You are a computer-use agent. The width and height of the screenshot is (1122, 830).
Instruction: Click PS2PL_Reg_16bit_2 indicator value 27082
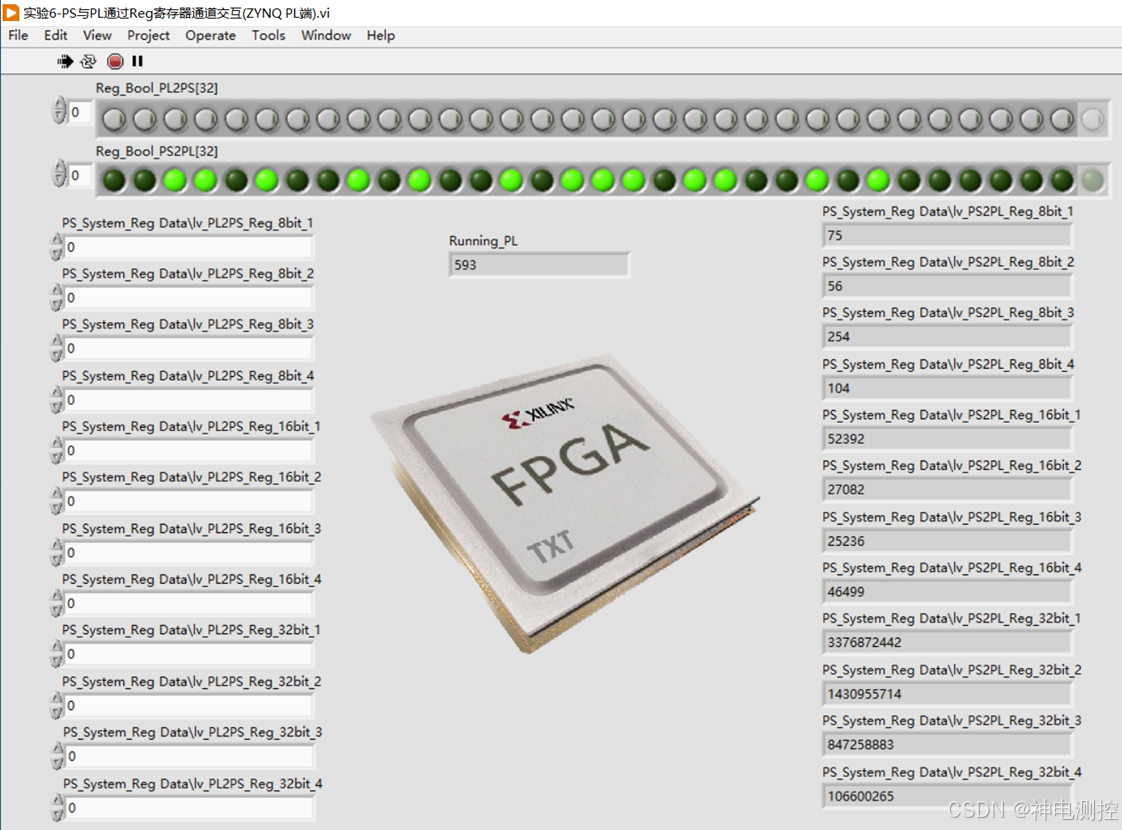pos(947,490)
